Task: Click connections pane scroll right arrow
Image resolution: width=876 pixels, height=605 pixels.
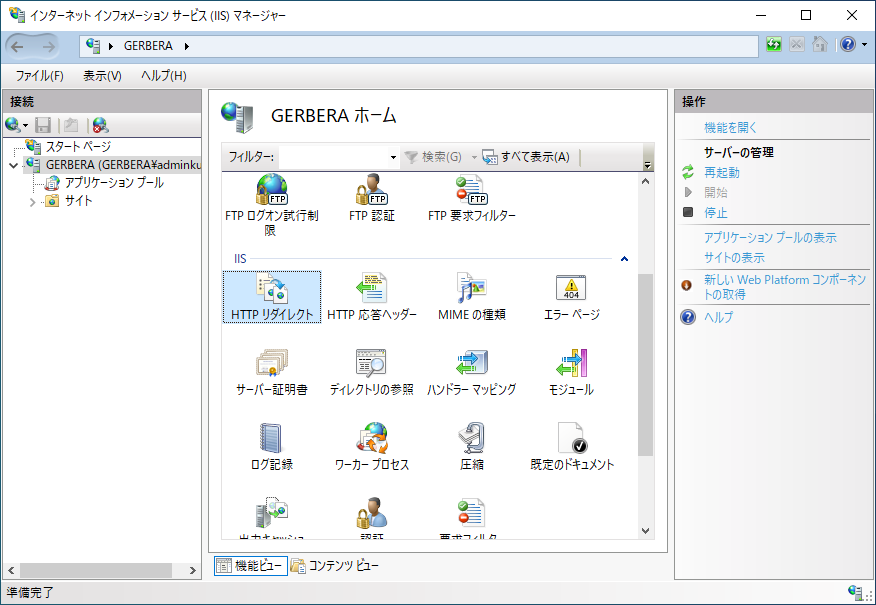Action: 193,570
